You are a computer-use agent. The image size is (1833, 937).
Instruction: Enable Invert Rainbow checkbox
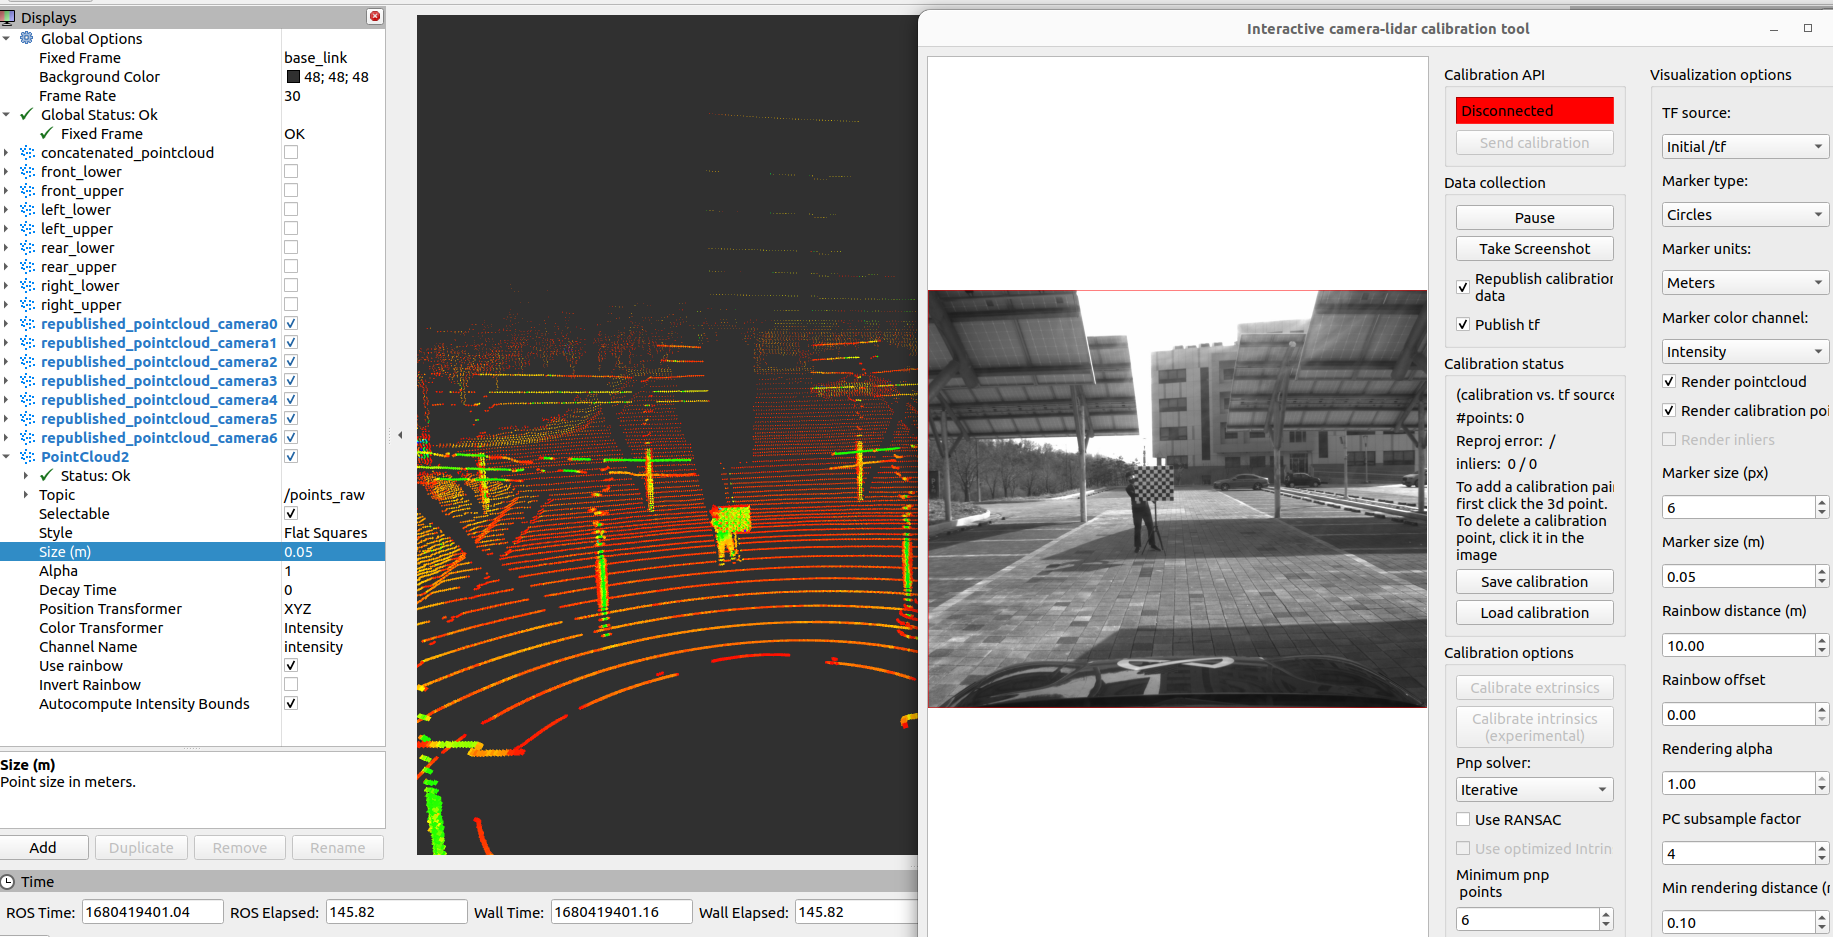pos(291,684)
